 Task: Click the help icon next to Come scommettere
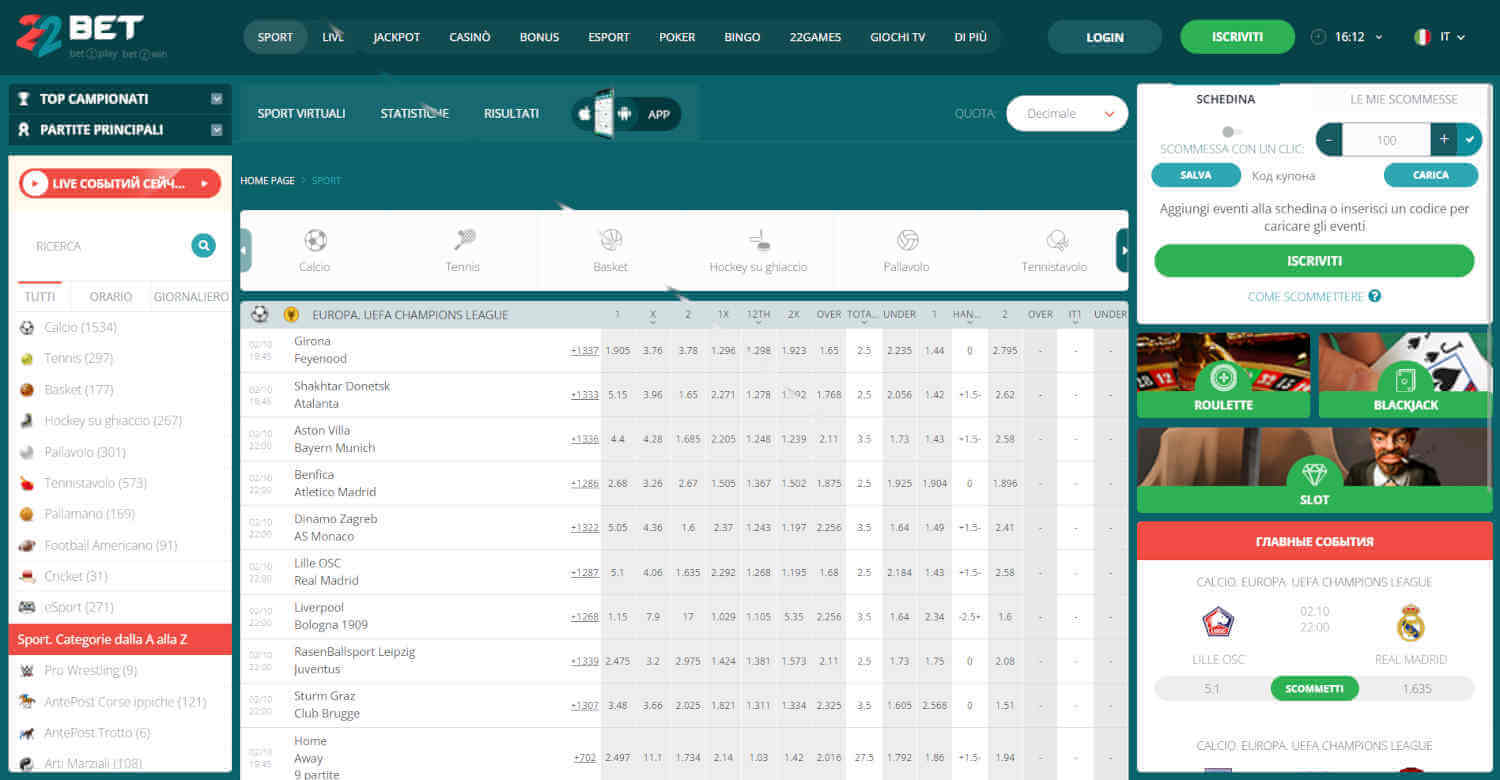pyautogui.click(x=1375, y=296)
